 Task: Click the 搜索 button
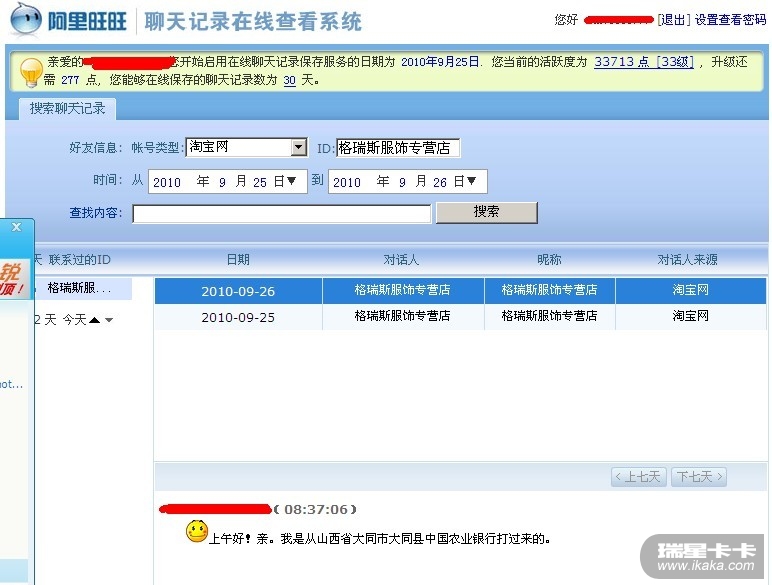[x=486, y=212]
